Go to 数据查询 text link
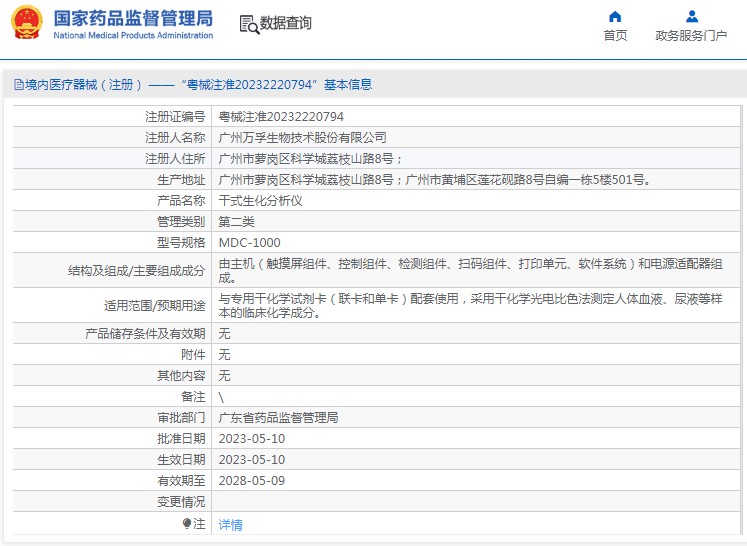Image resolution: width=747 pixels, height=546 pixels. click(x=286, y=24)
